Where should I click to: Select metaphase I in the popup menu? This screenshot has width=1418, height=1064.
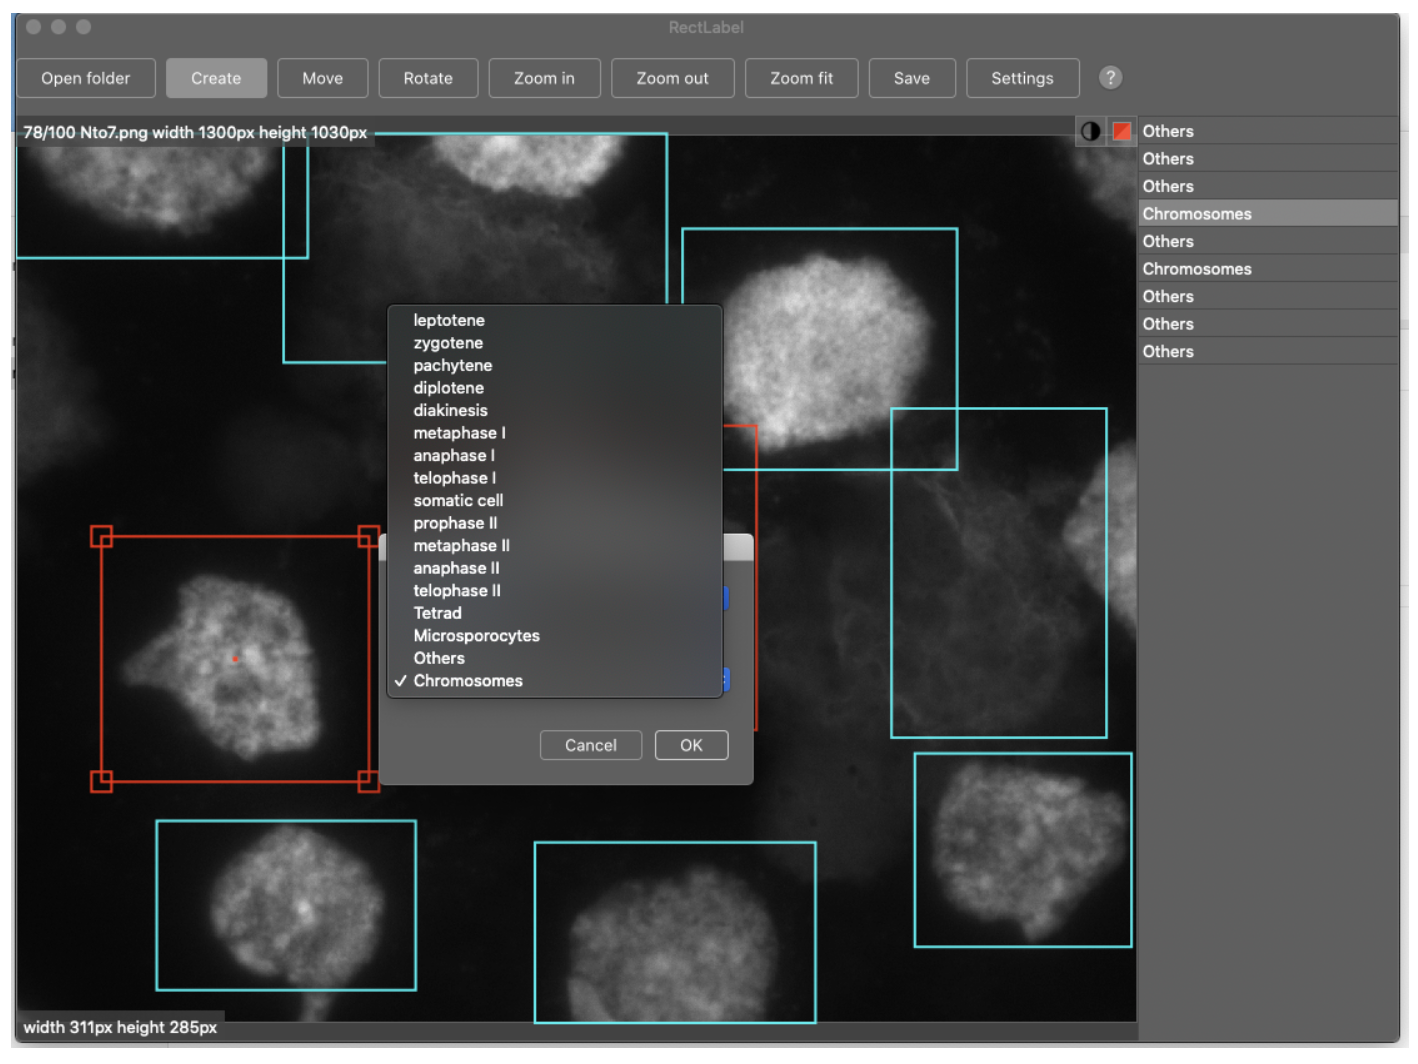pos(459,433)
